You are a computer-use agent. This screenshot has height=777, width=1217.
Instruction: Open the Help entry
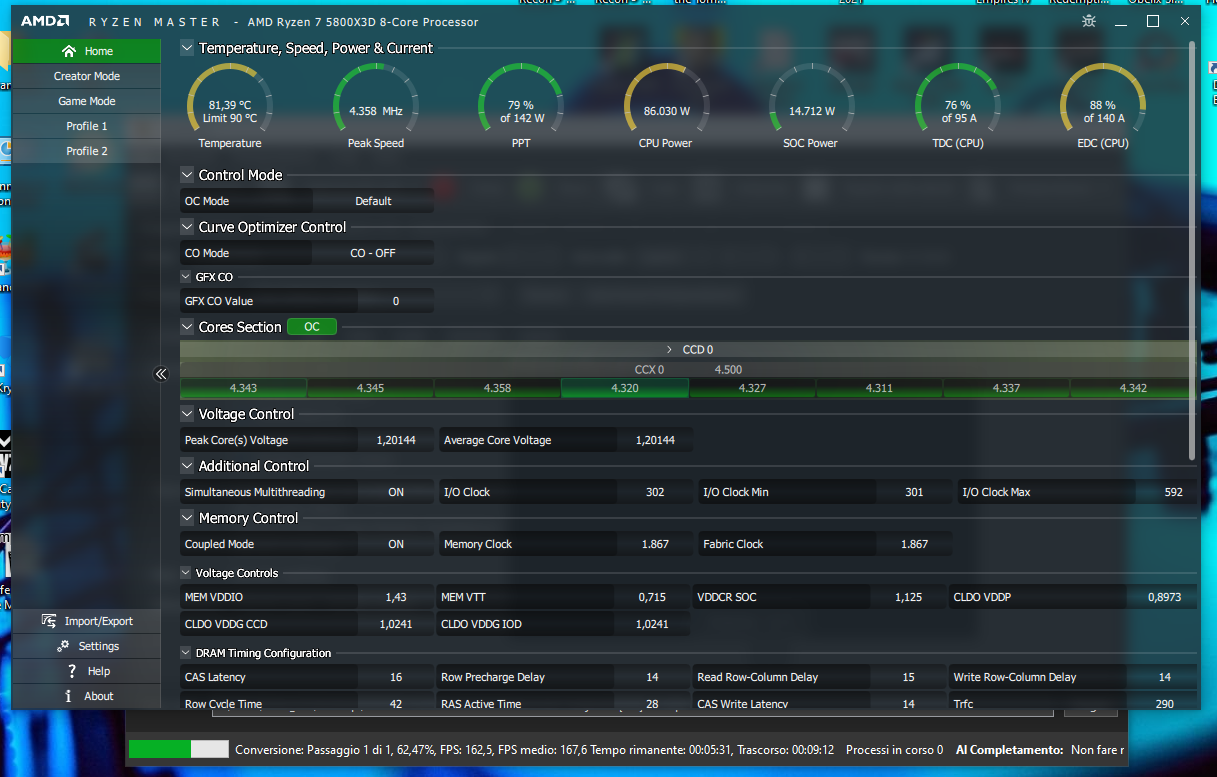coord(86,671)
